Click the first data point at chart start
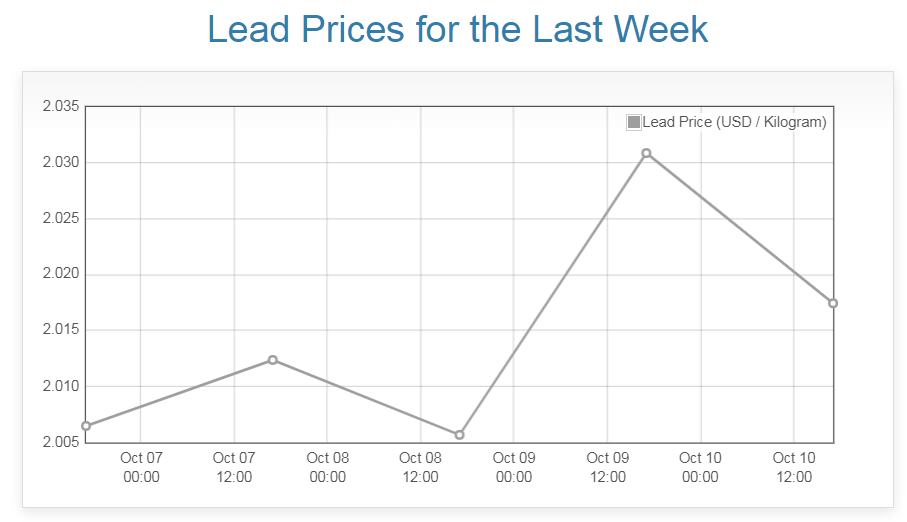The height and width of the screenshot is (522, 907). tap(86, 426)
